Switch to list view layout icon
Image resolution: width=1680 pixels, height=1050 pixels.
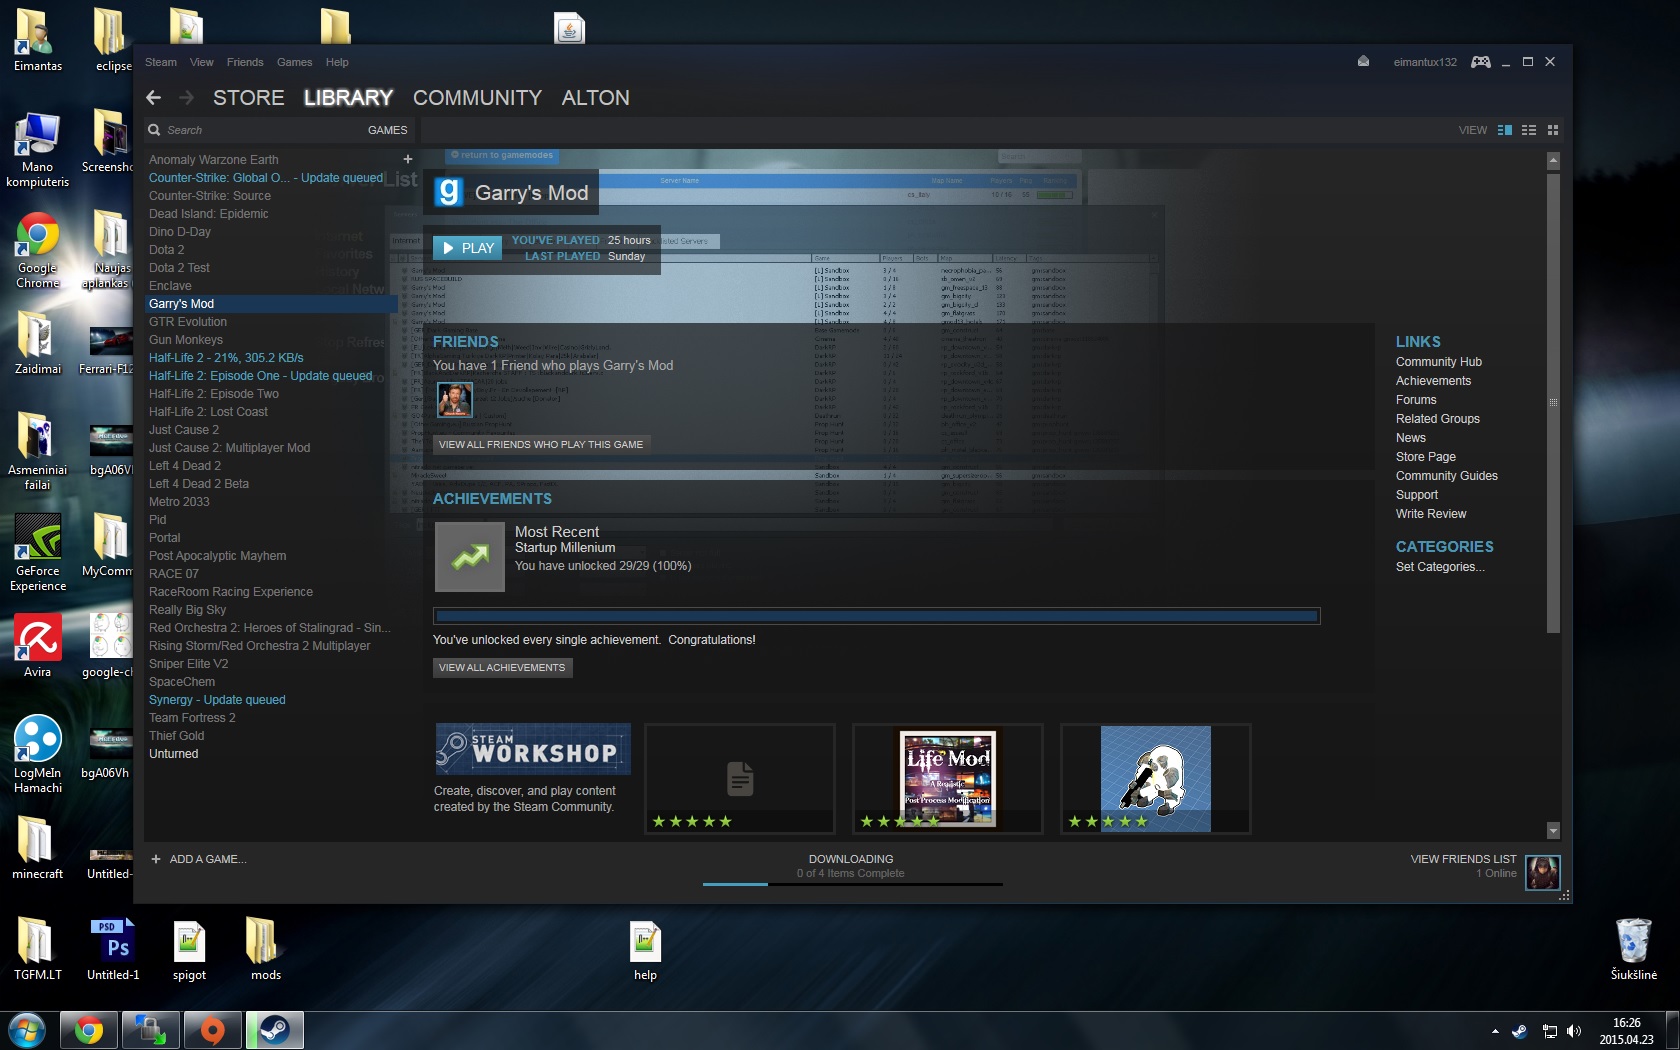coord(1528,130)
